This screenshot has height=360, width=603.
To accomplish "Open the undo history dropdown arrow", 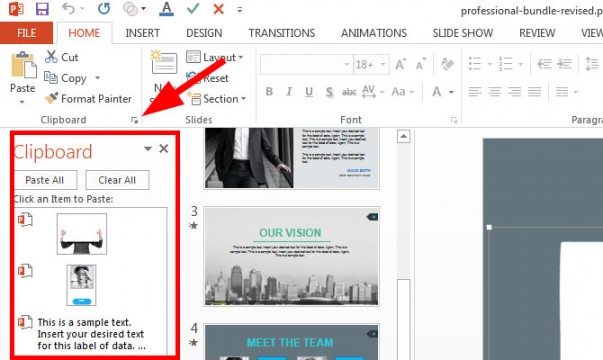I will click(82, 9).
